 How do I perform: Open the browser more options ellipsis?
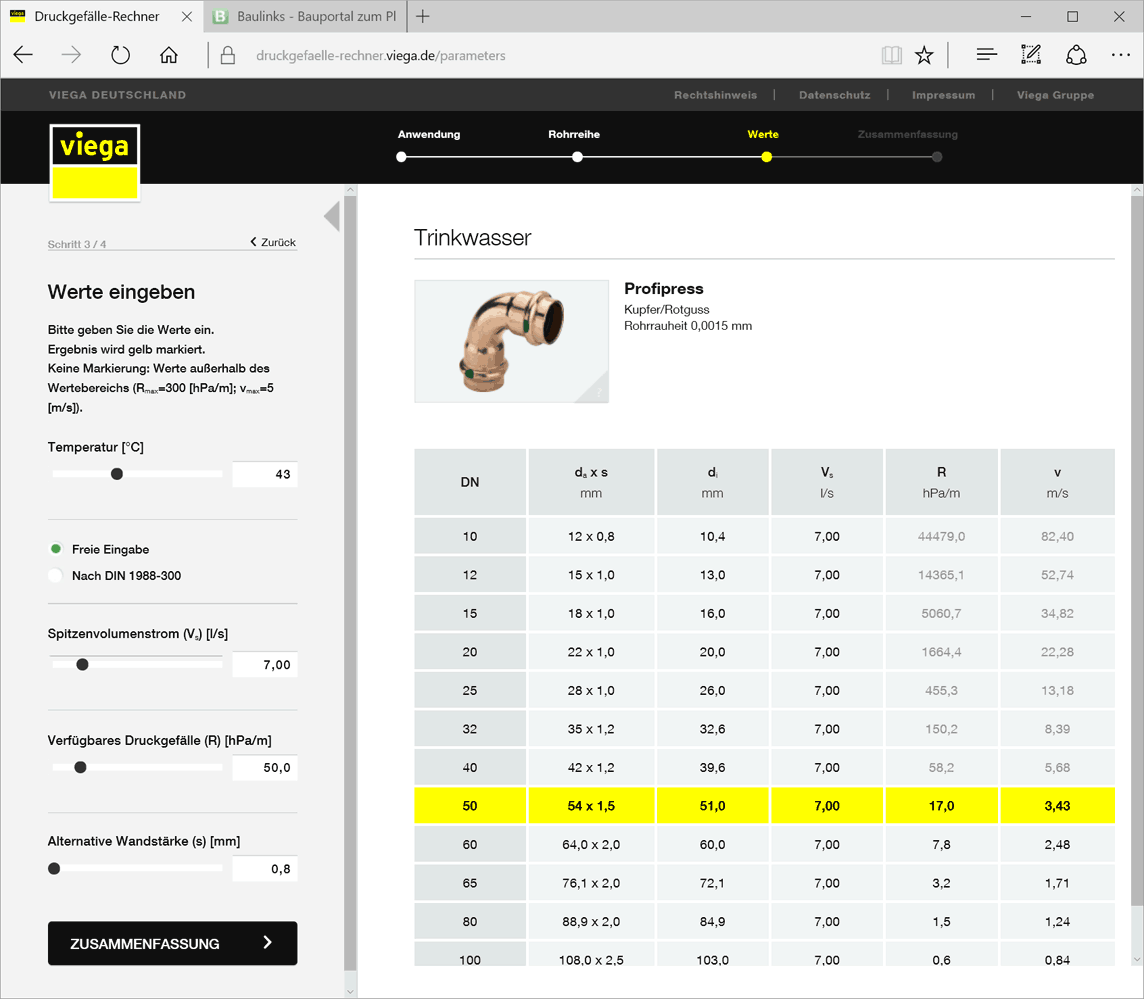point(1121,55)
